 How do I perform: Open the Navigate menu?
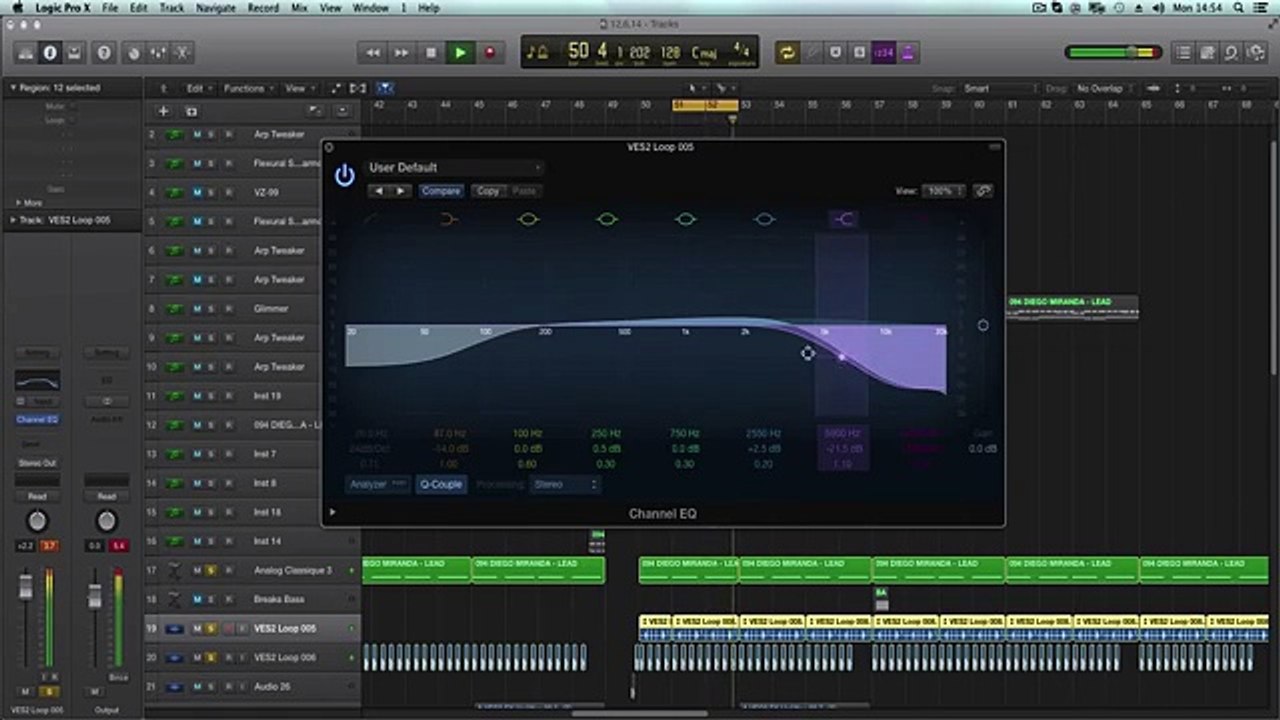pyautogui.click(x=216, y=7)
